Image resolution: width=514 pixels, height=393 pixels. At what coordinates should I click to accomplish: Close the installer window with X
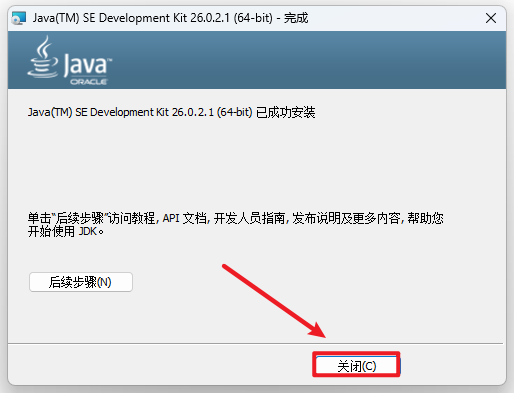click(x=491, y=18)
